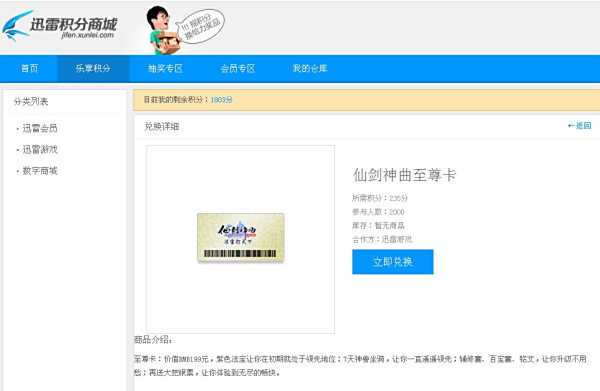This screenshot has height=391, width=600.
Task: Click the 参与人数：2000 text
Action: (378, 212)
